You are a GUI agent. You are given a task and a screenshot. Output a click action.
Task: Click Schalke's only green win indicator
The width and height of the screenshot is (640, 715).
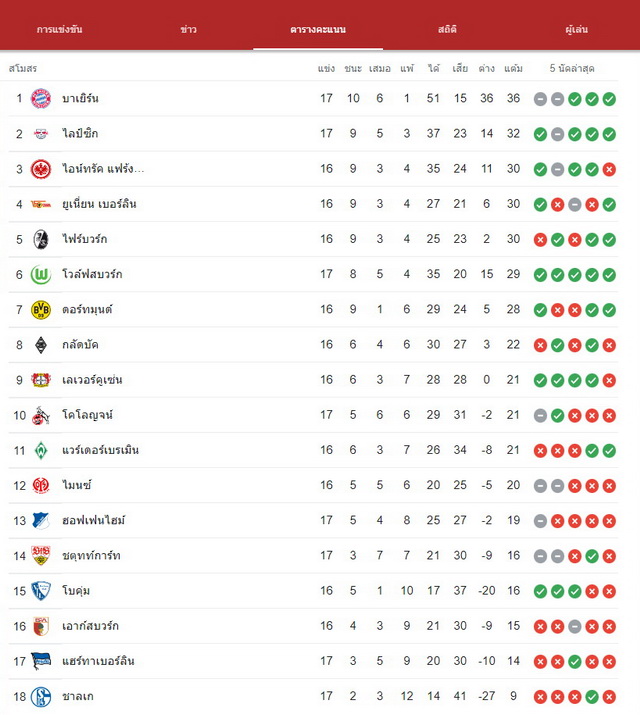(x=592, y=696)
